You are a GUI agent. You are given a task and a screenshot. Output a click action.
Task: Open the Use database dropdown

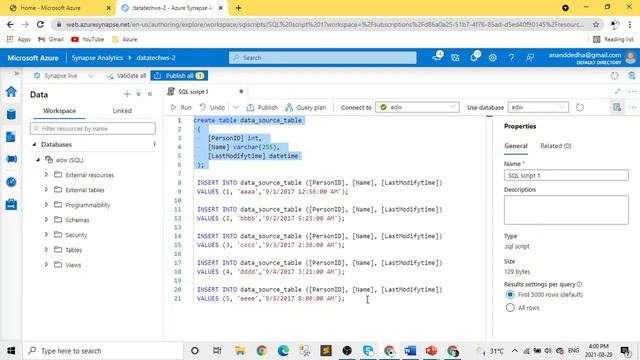click(538, 107)
